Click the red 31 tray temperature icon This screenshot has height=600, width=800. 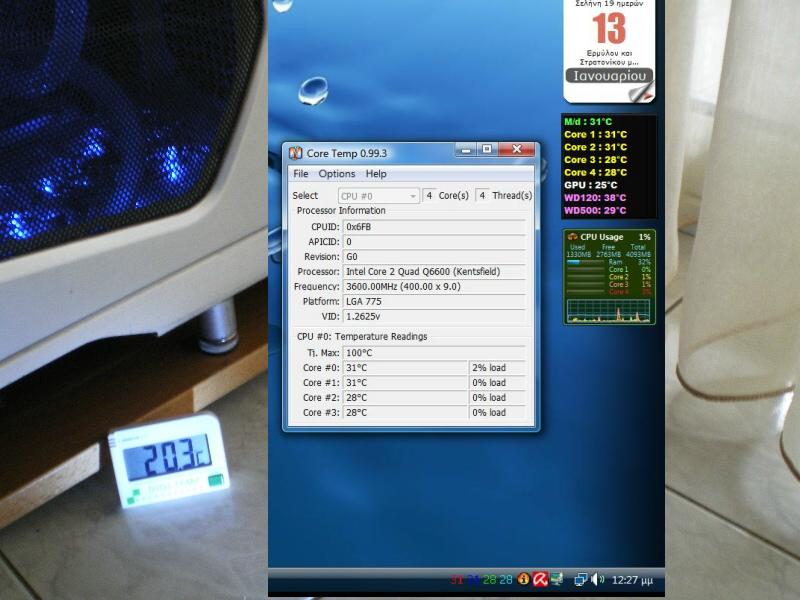click(457, 580)
